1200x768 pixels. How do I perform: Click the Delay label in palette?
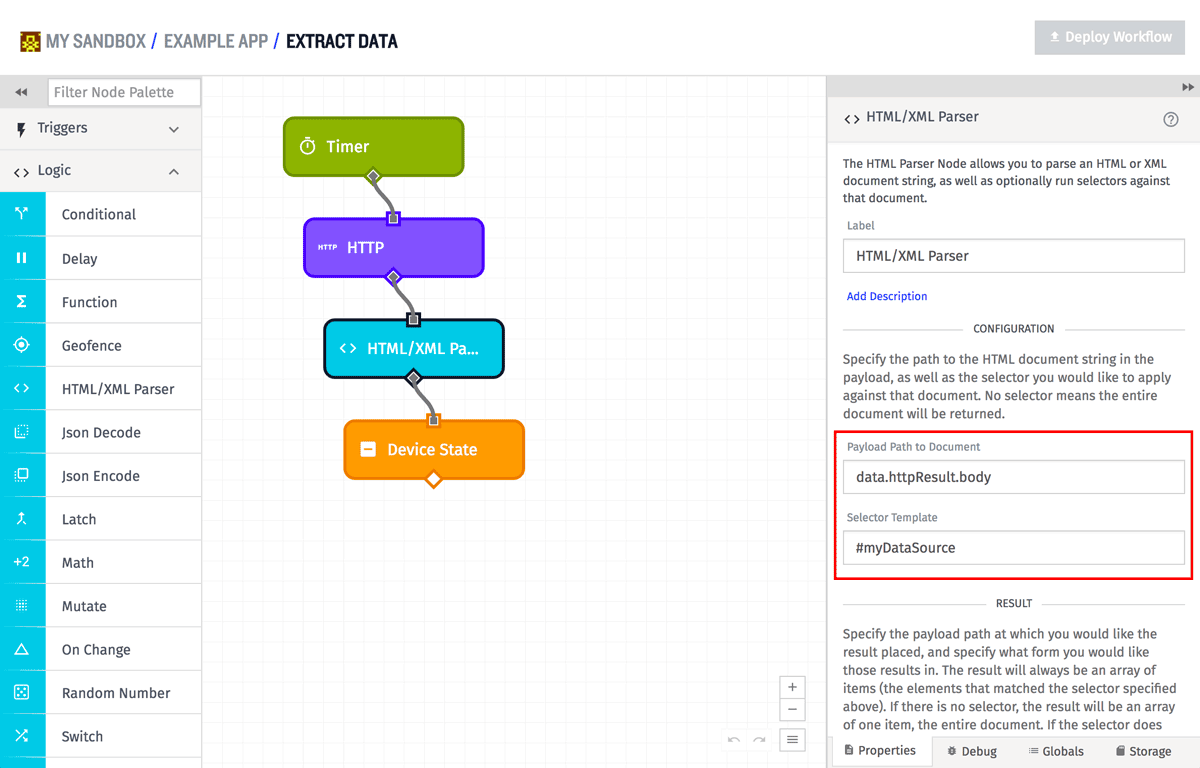tap(80, 259)
